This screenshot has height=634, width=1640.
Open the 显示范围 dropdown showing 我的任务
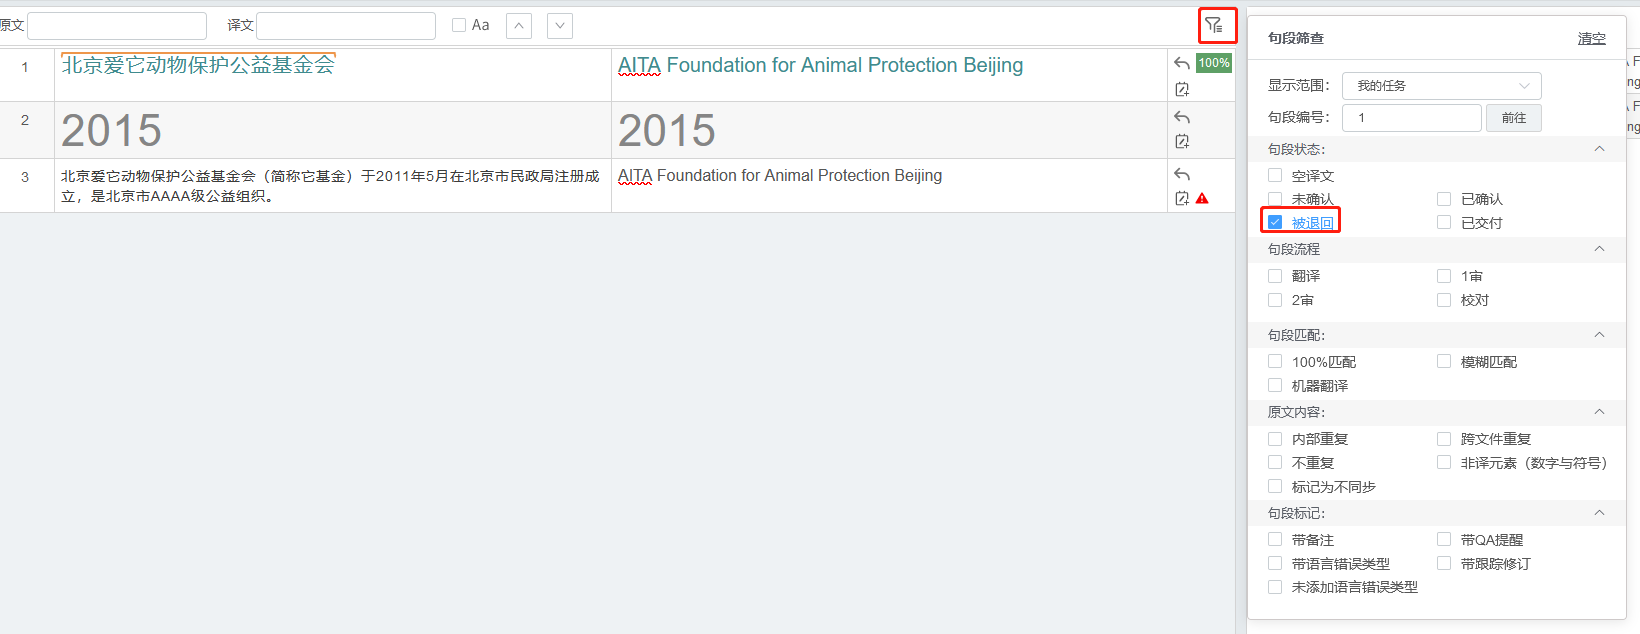pos(1441,86)
